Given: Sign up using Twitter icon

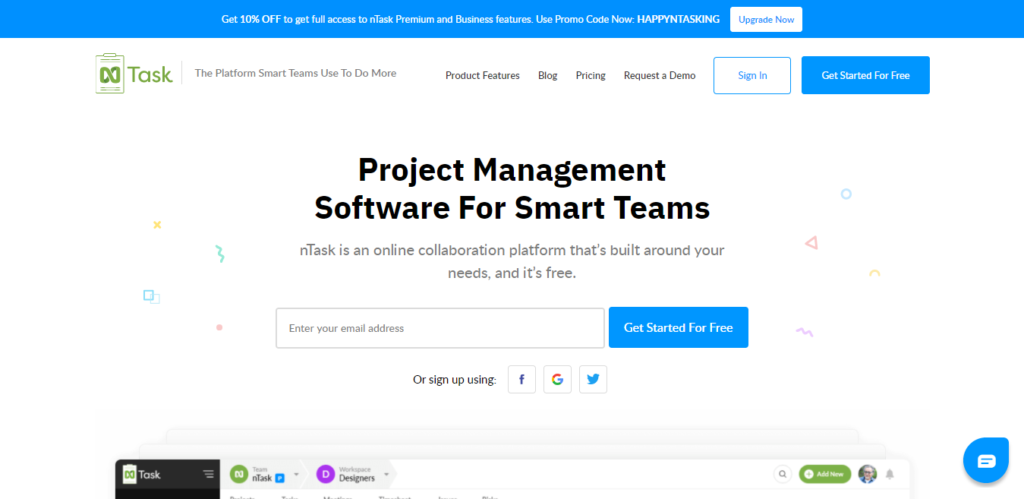Looking at the screenshot, I should click(x=593, y=379).
